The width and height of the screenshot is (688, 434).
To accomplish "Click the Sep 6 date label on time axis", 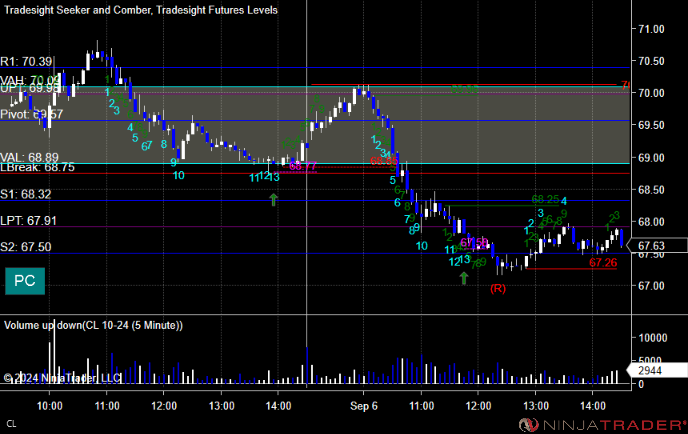I will (x=364, y=406).
